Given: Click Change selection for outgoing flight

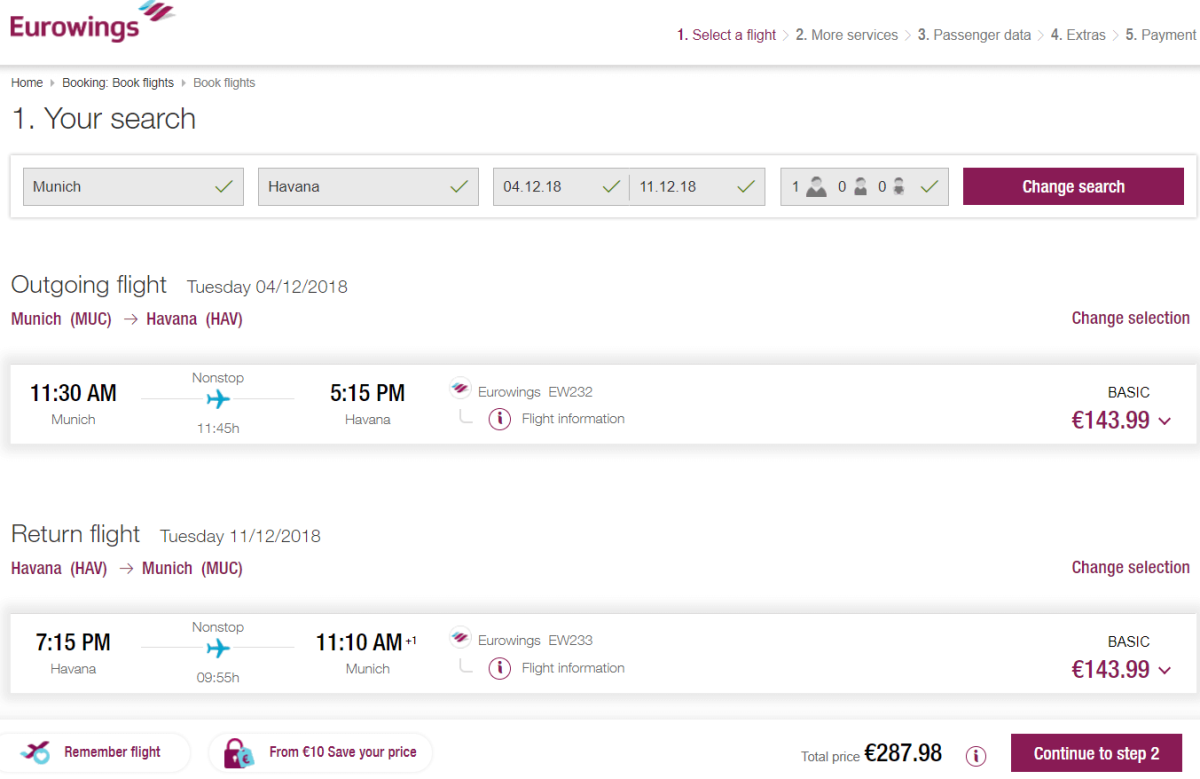Looking at the screenshot, I should [1130, 318].
